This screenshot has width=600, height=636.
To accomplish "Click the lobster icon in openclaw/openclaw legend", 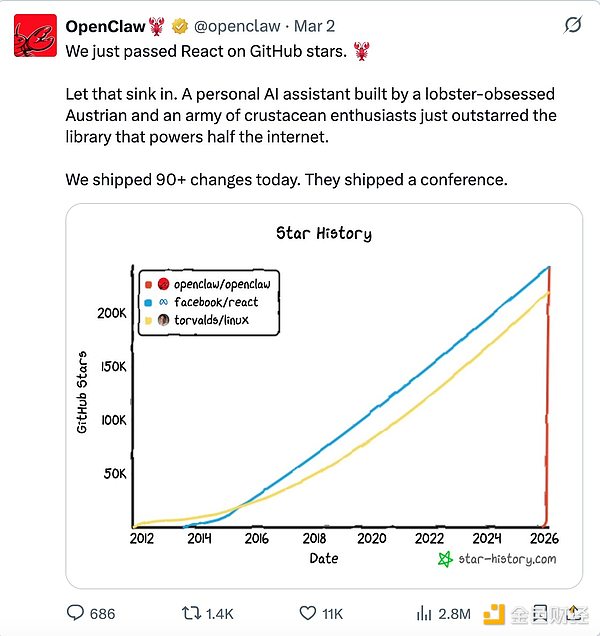I will (x=163, y=285).
